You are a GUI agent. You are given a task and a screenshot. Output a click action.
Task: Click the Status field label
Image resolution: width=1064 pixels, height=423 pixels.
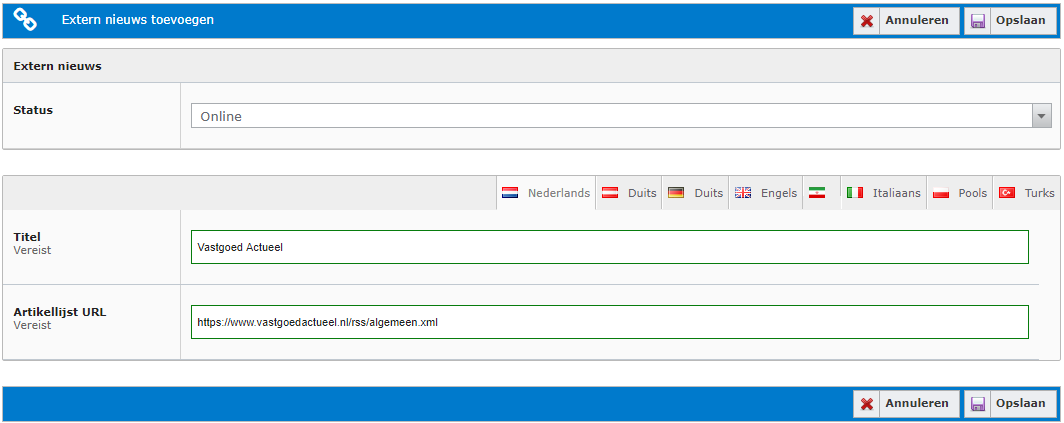(33, 110)
